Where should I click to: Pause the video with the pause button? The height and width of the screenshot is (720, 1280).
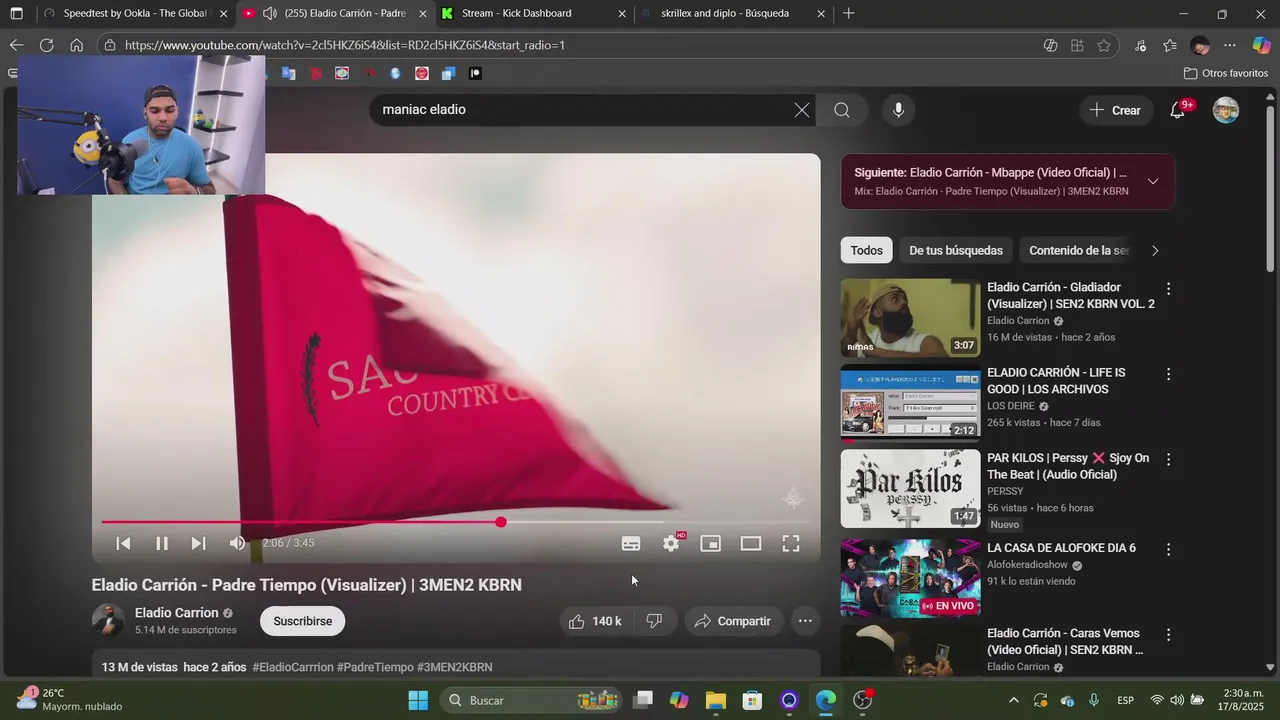[x=161, y=543]
